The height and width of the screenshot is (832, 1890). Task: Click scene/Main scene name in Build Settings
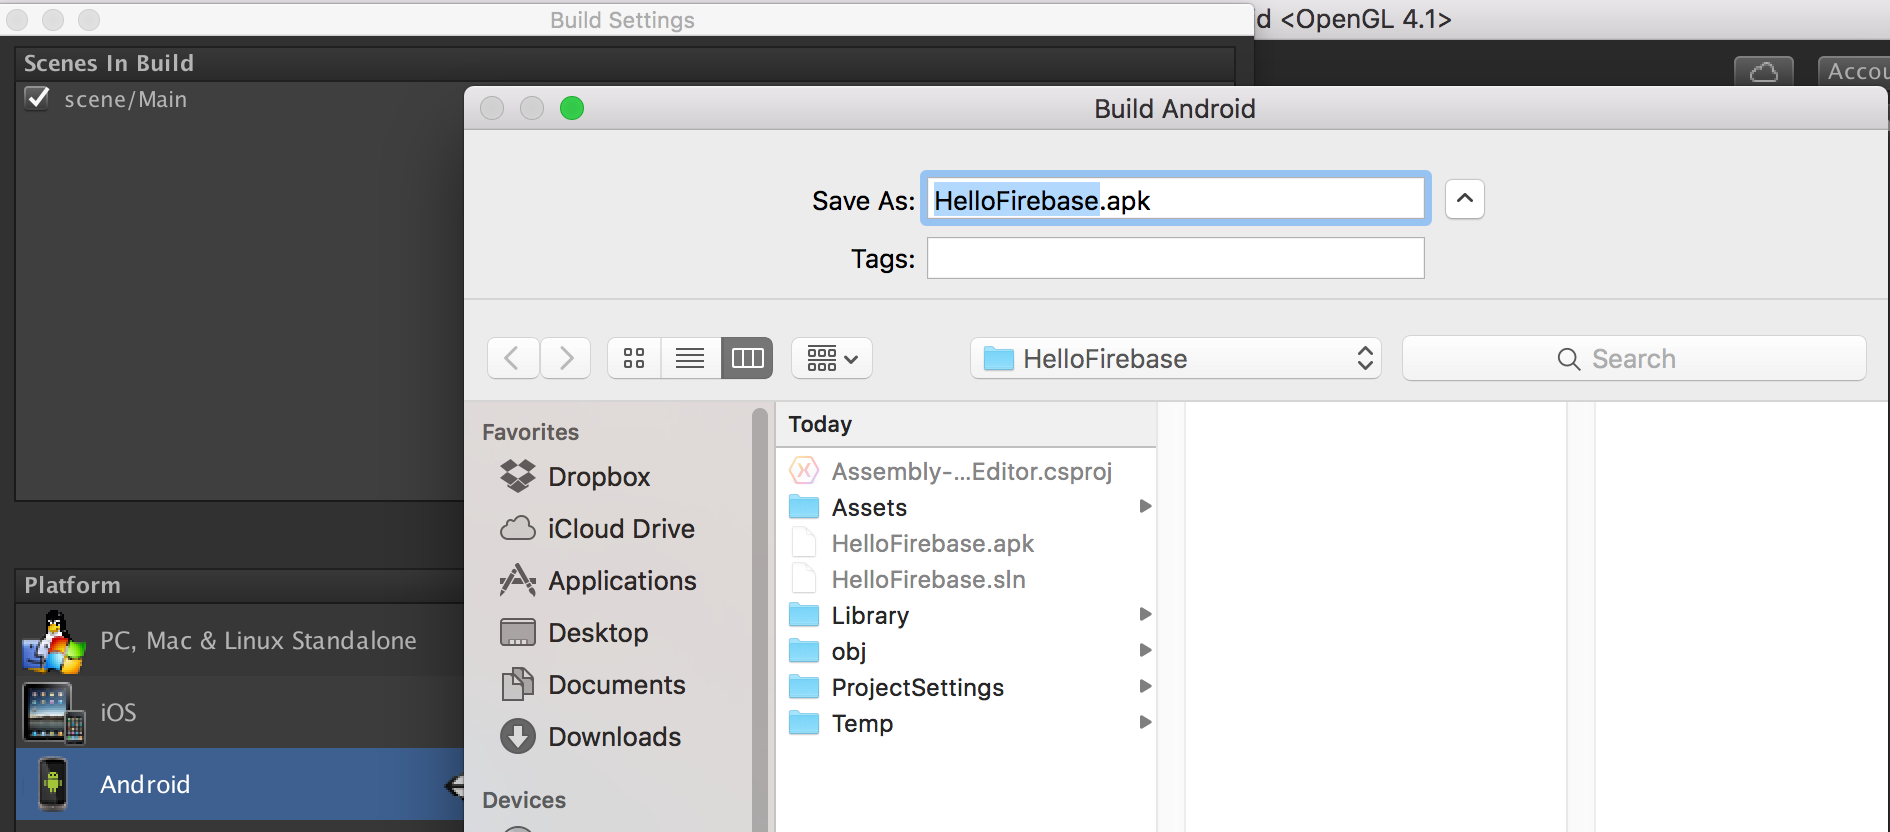click(125, 99)
